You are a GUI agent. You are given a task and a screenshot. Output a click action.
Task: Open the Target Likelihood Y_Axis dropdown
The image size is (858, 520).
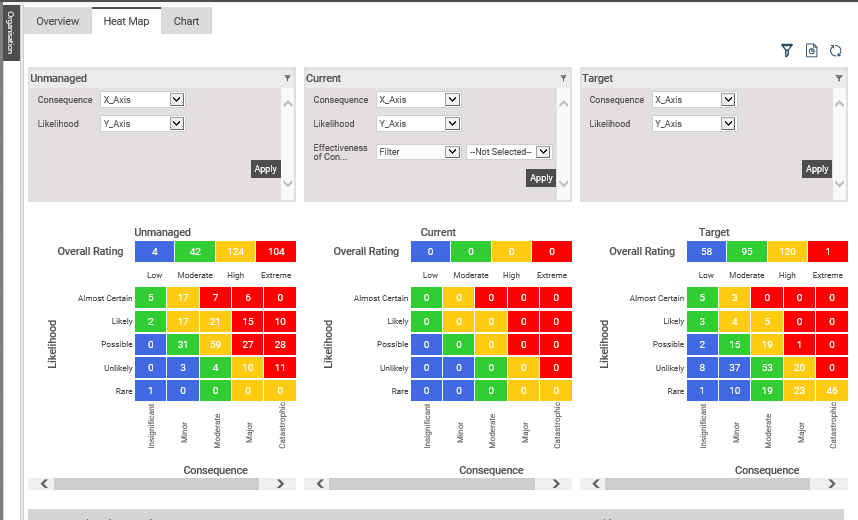point(694,124)
